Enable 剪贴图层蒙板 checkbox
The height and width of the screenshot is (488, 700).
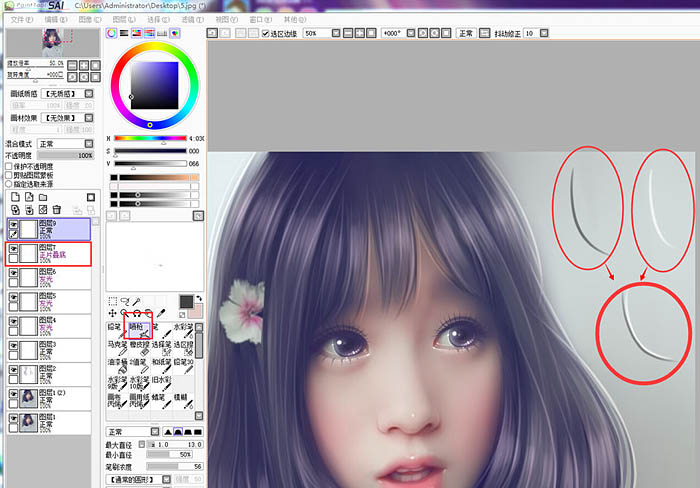(x=8, y=175)
